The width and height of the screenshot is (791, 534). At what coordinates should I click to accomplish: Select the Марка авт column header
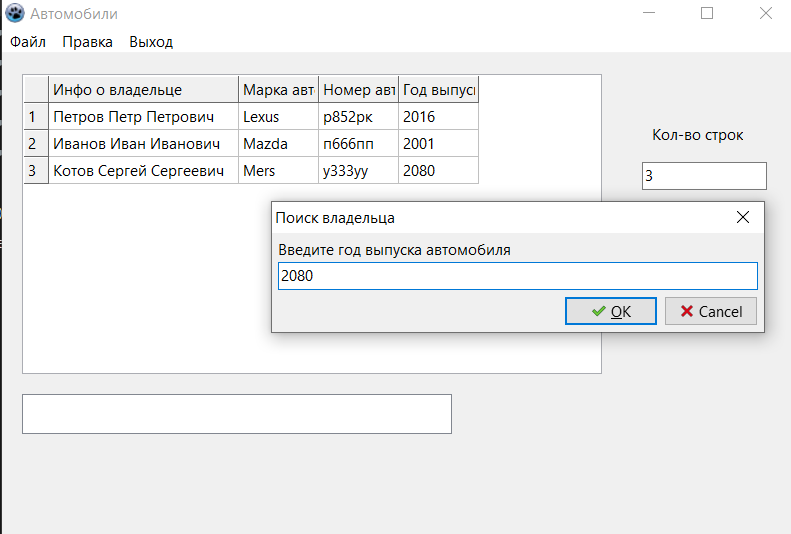point(278,90)
